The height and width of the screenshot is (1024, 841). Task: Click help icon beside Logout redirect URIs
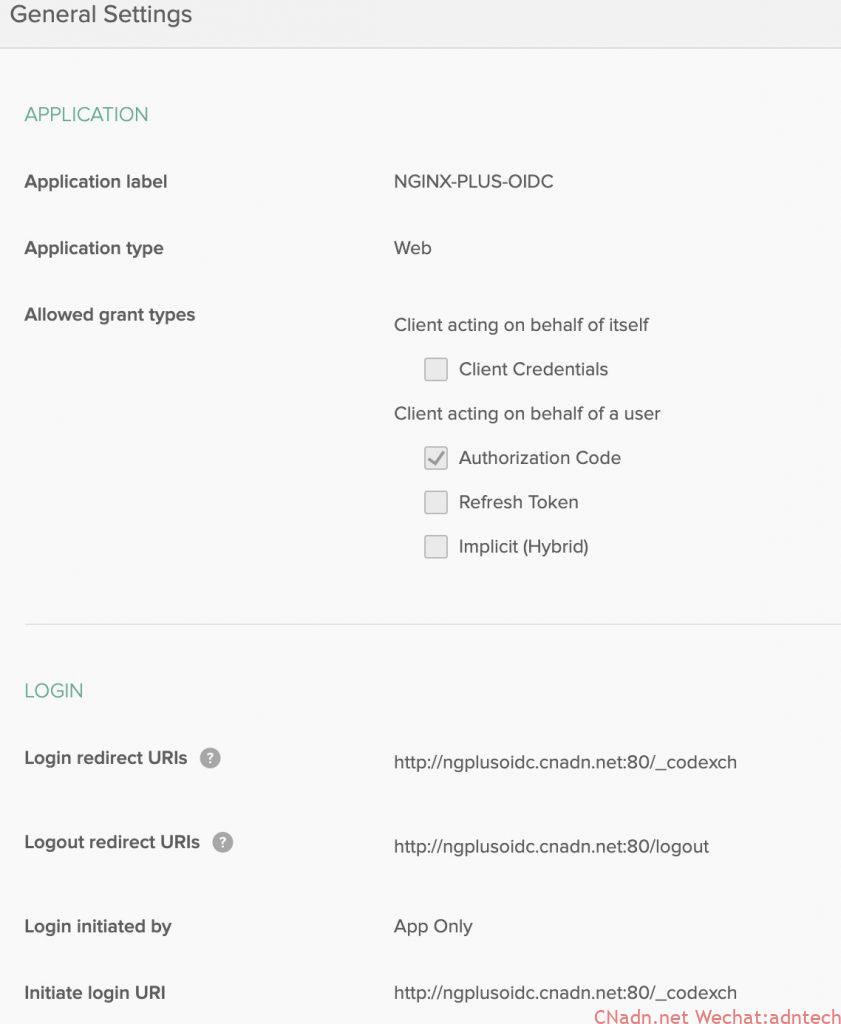pyautogui.click(x=223, y=842)
